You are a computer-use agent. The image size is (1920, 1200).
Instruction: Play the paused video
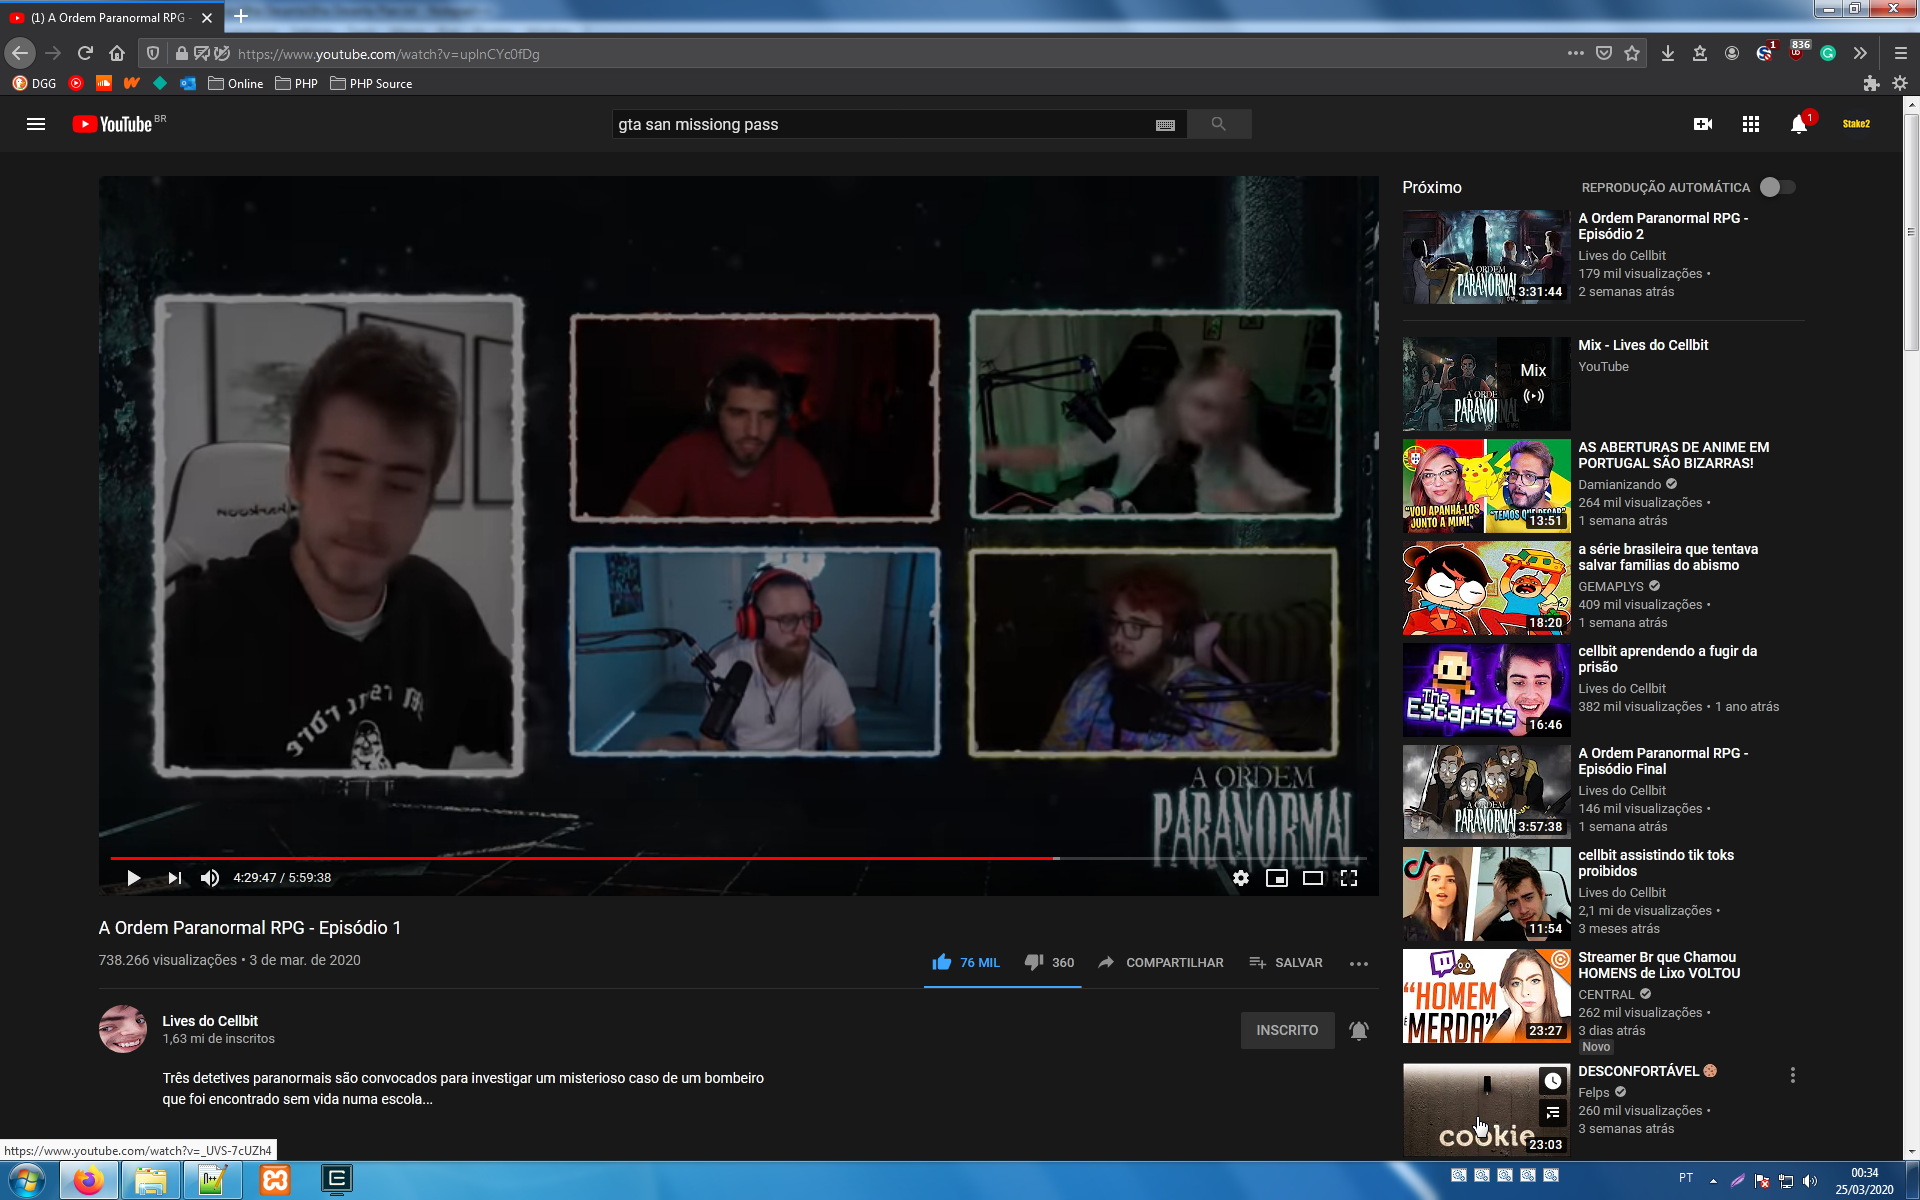point(133,878)
